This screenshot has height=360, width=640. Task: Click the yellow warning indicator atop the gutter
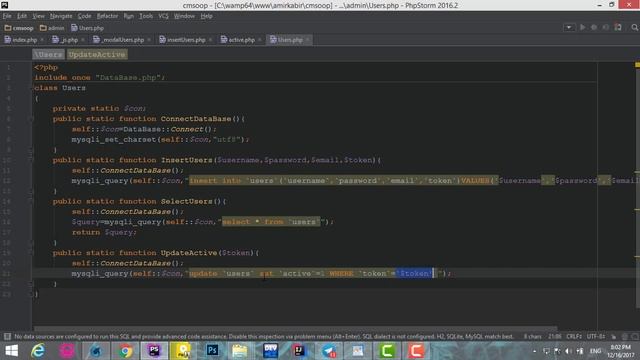(637, 64)
